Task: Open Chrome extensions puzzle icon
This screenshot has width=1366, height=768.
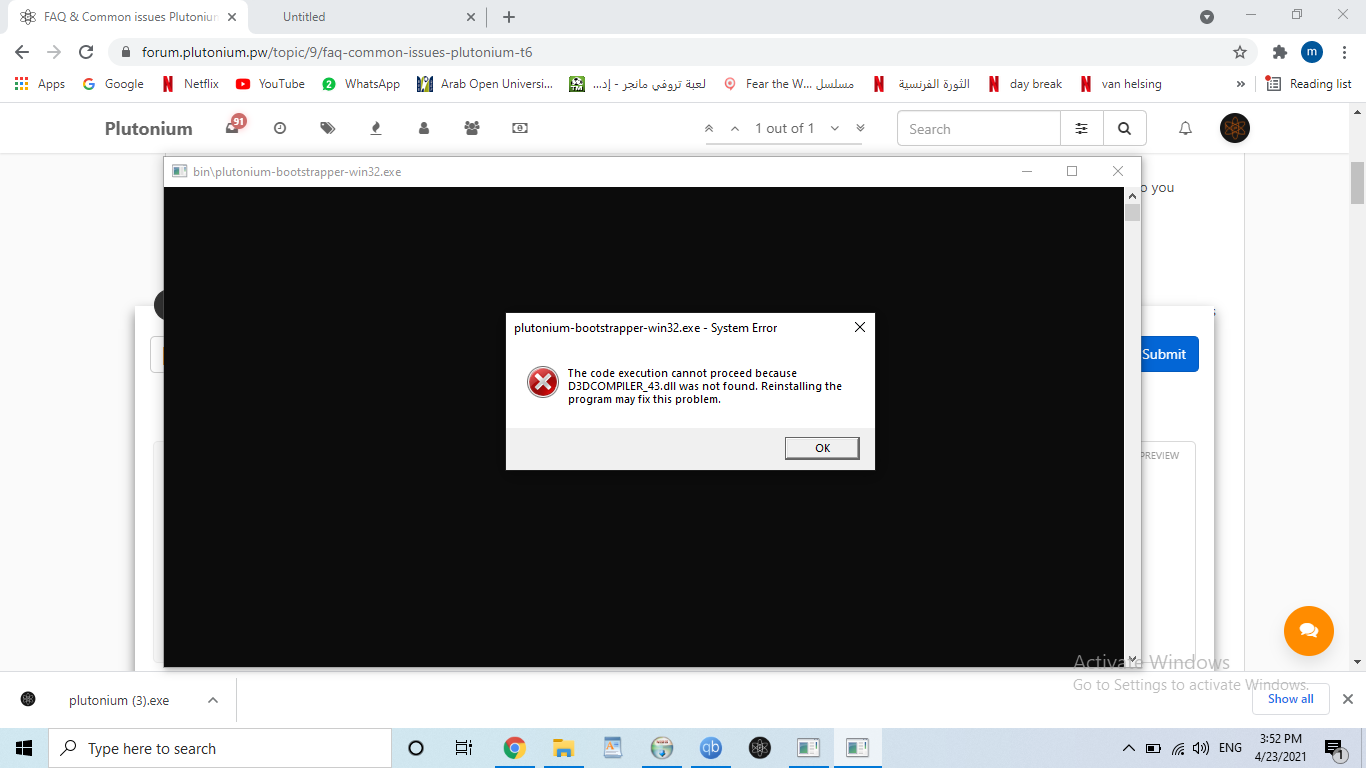Action: [1279, 52]
